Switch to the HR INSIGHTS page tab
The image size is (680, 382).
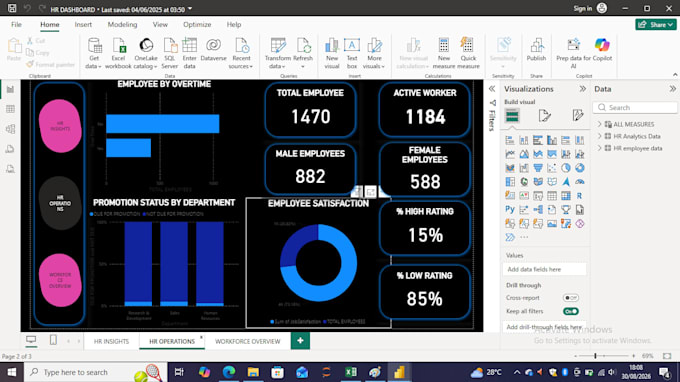pos(111,341)
